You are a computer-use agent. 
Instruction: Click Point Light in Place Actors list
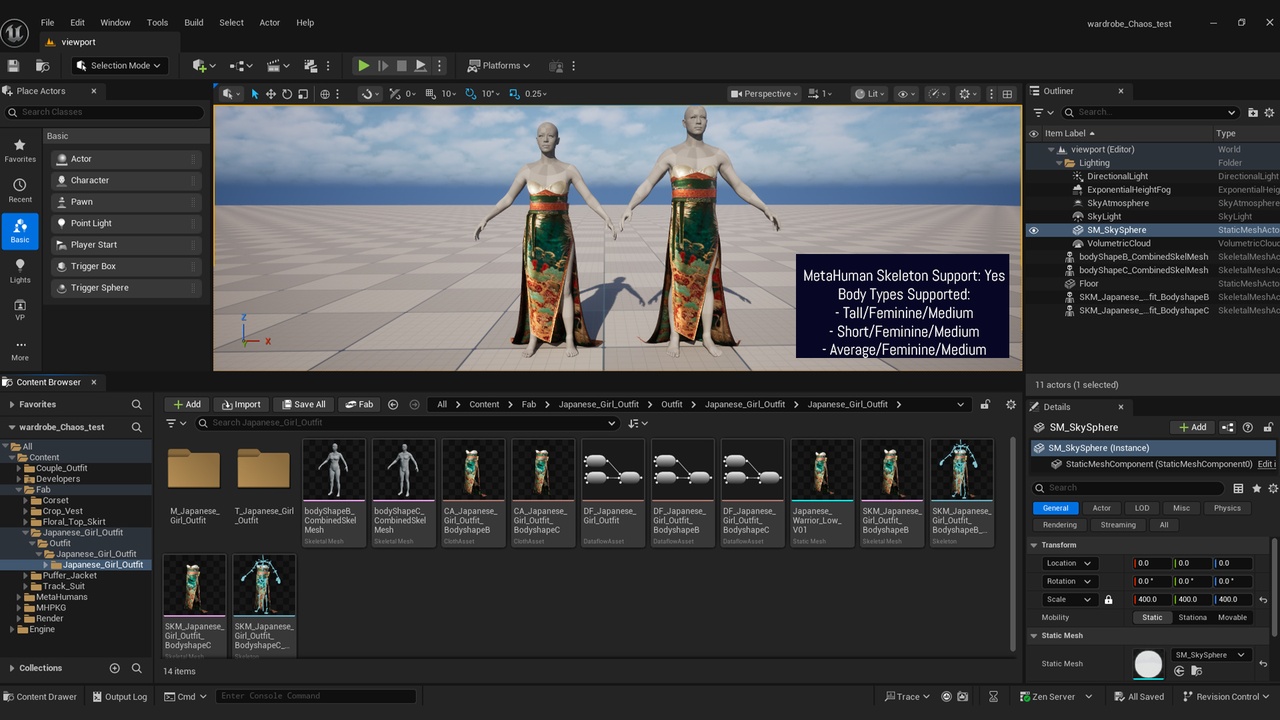[126, 223]
